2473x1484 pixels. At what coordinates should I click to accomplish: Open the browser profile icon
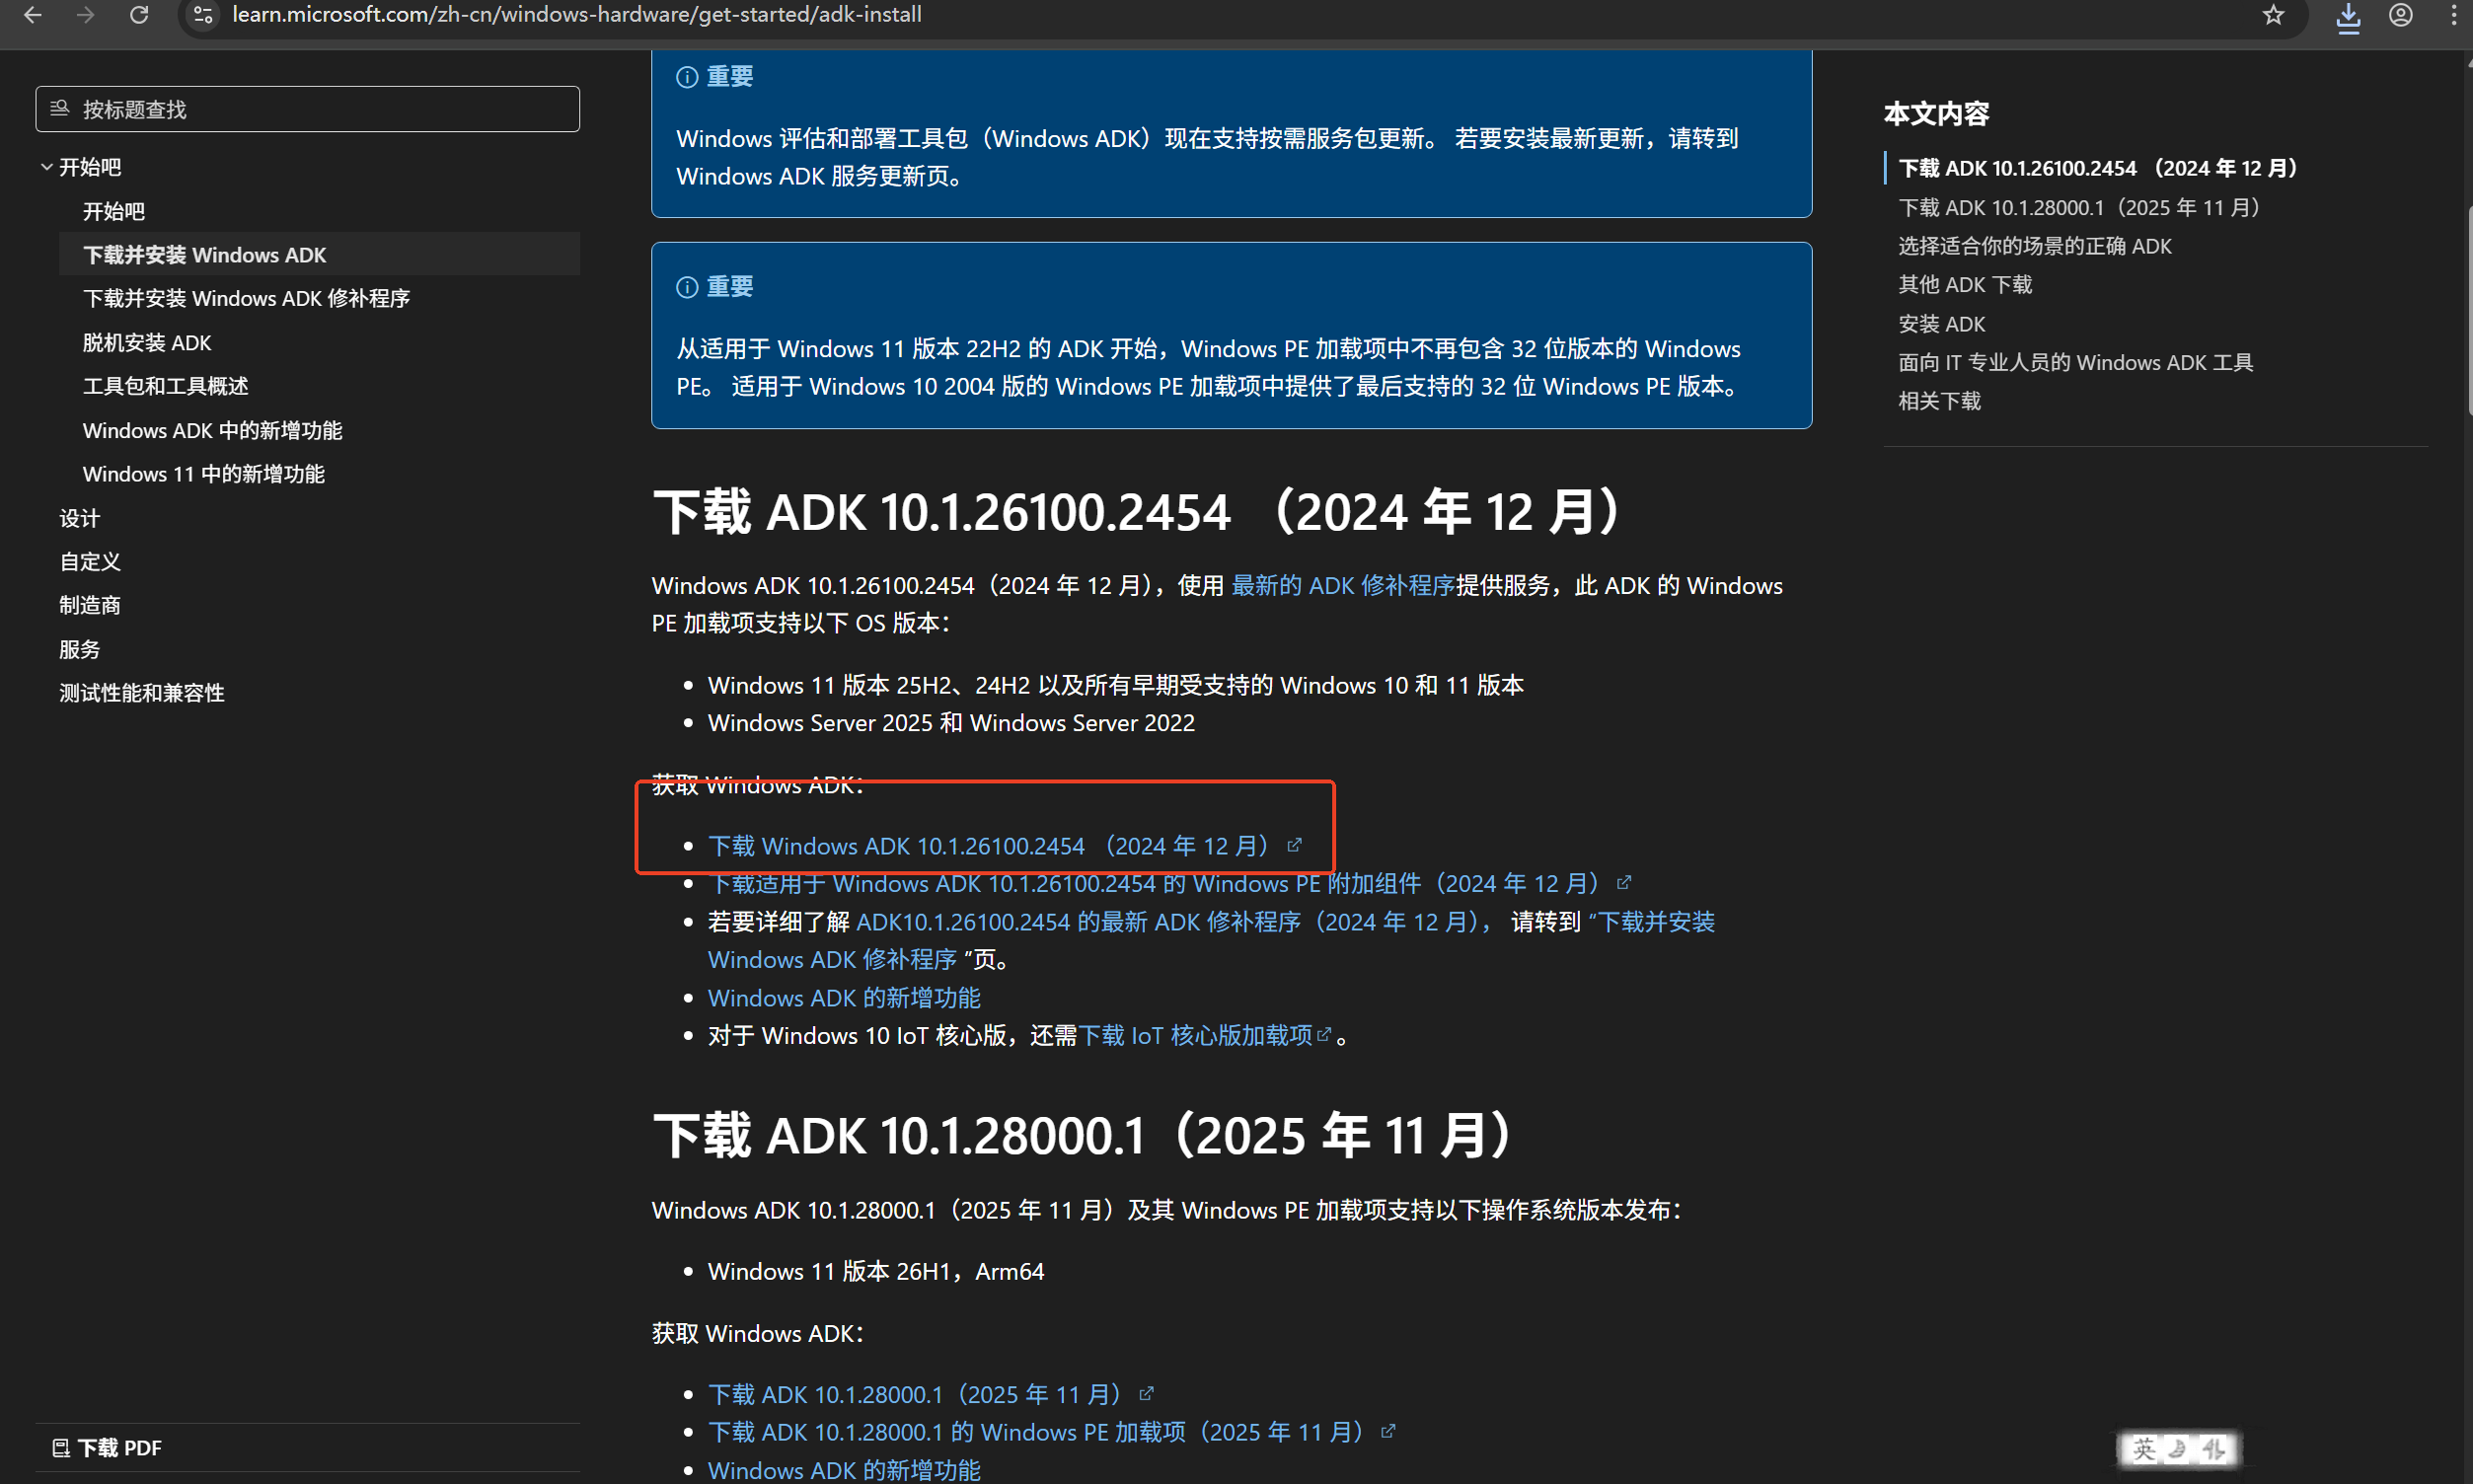(2400, 15)
